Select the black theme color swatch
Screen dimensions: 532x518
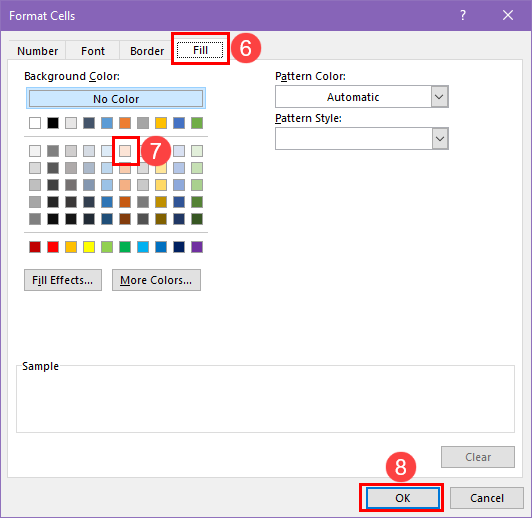pyautogui.click(x=53, y=123)
